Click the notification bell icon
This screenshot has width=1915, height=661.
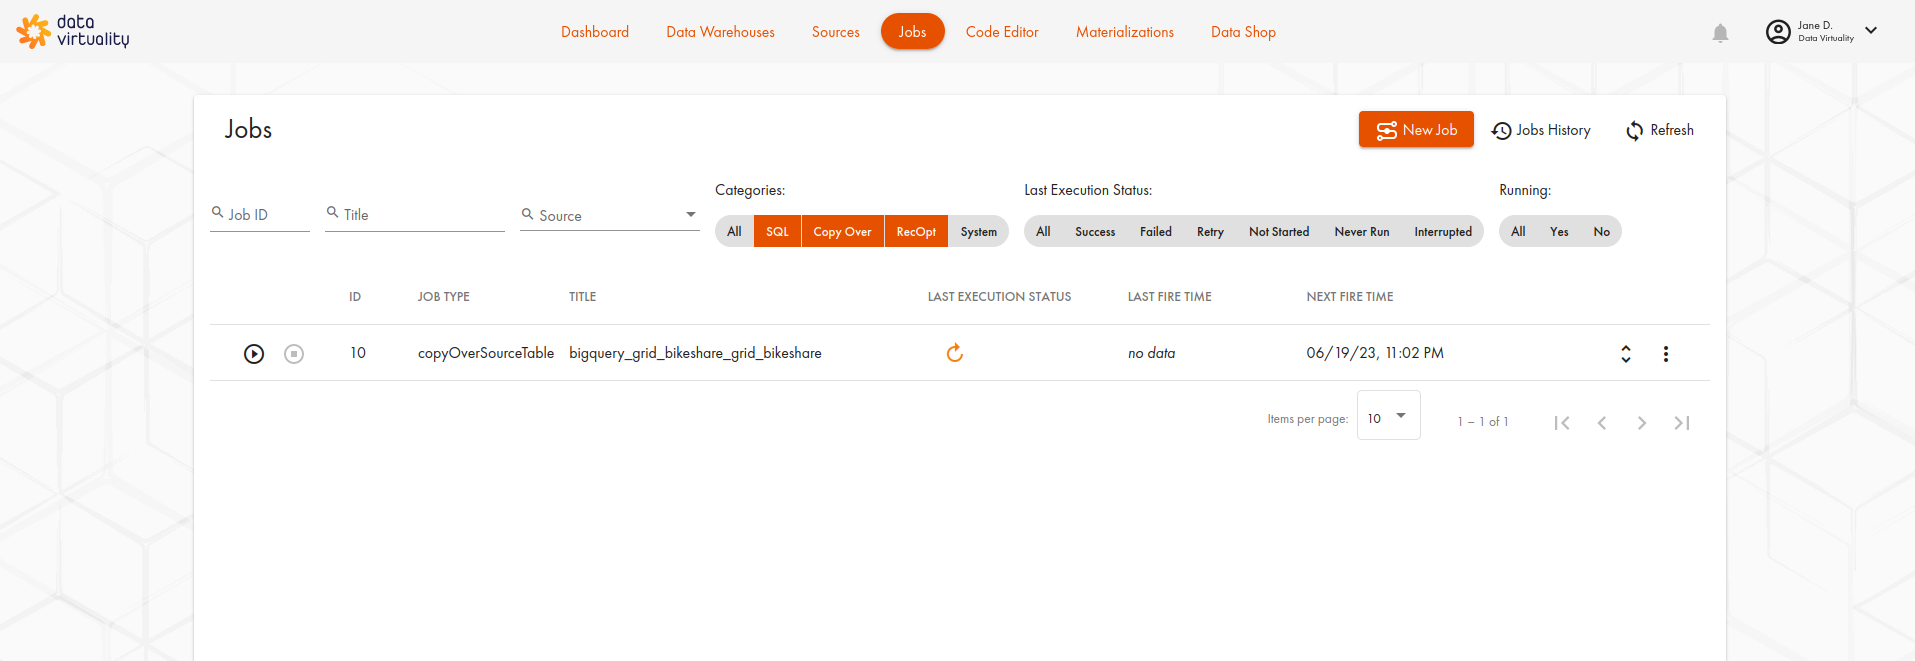point(1720,33)
